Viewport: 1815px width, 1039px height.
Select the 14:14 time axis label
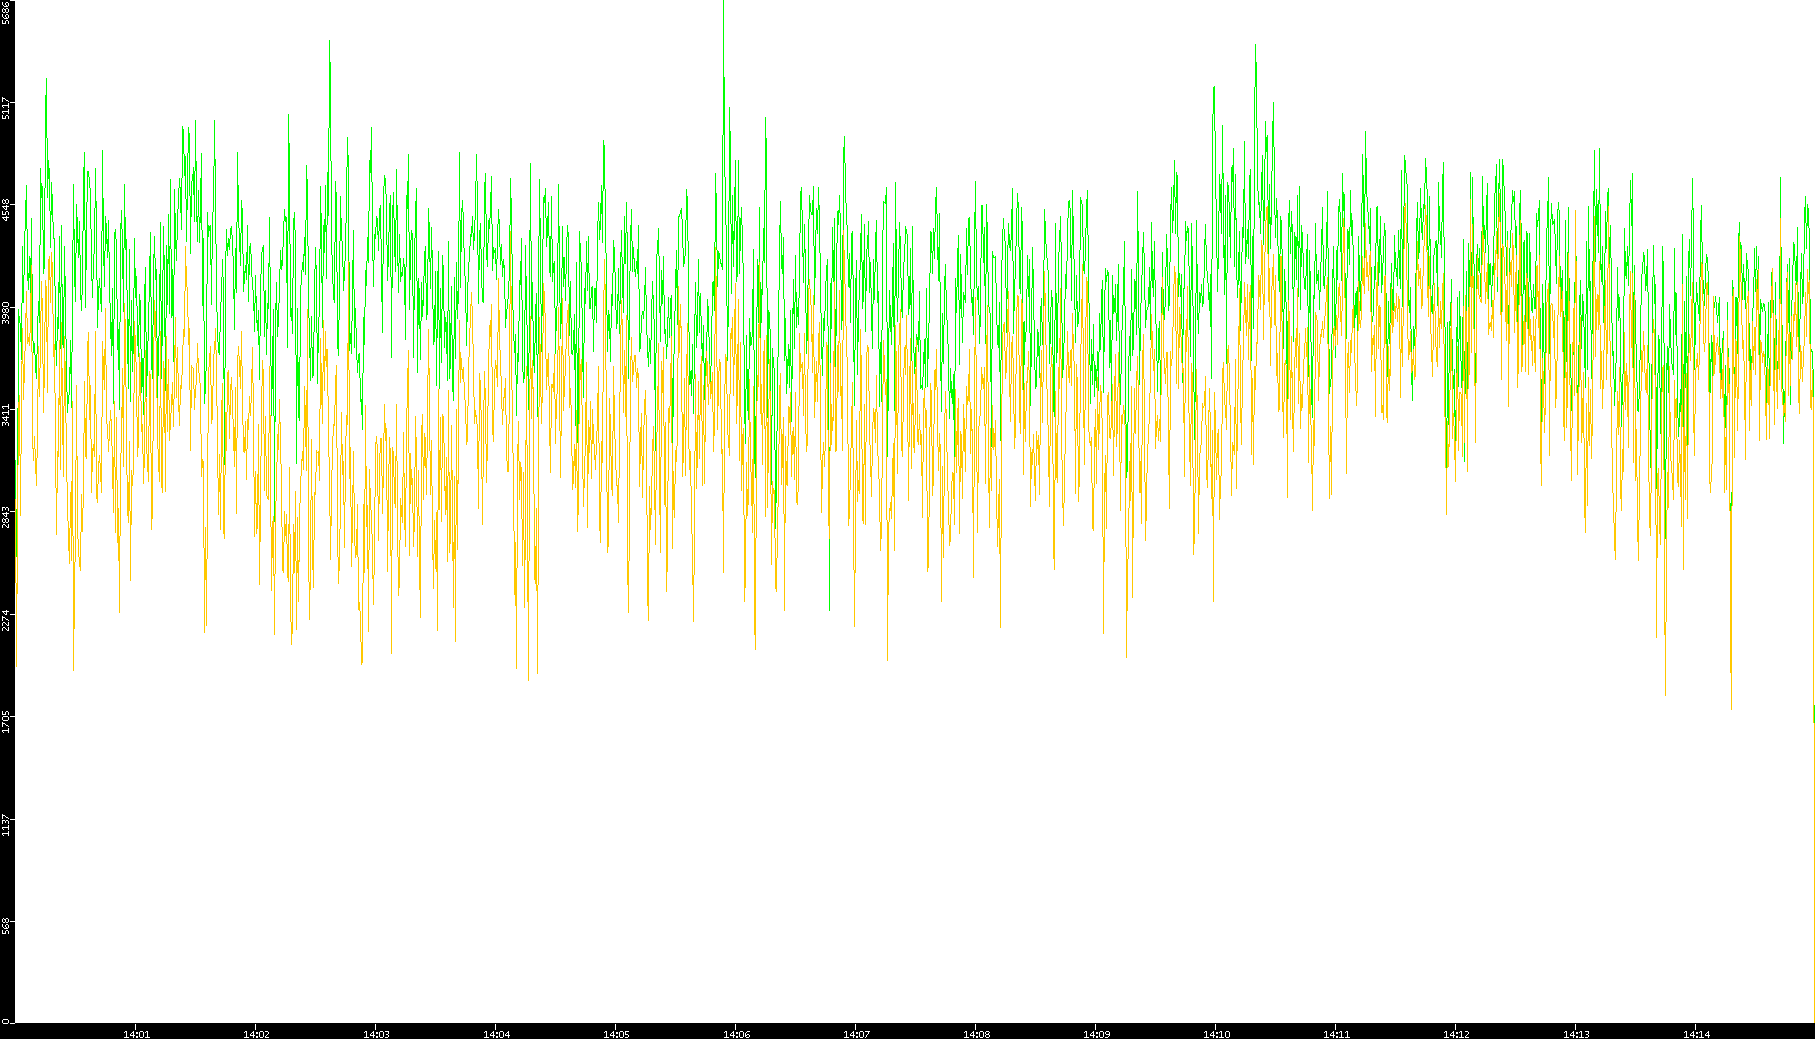pyautogui.click(x=1696, y=1033)
